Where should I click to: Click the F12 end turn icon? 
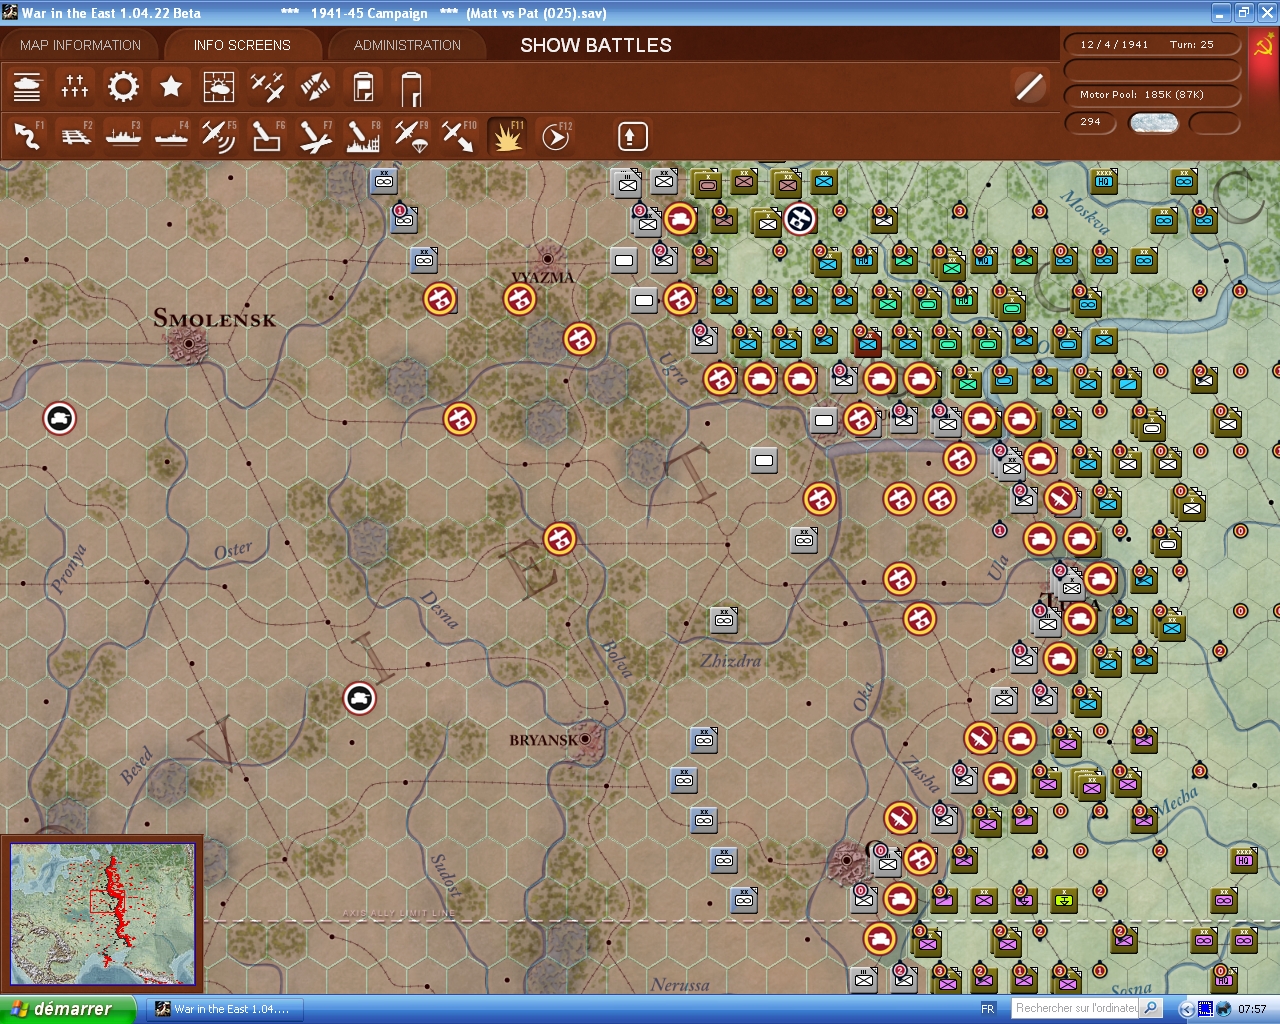click(x=555, y=135)
